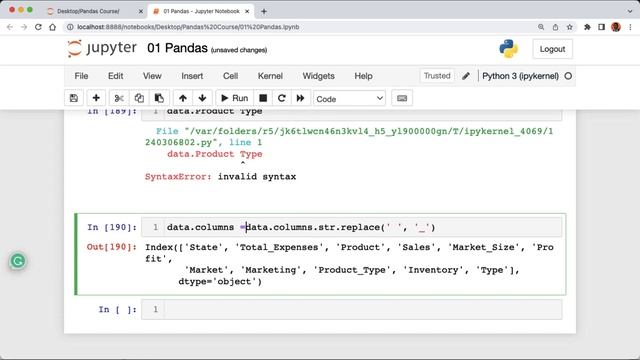Expand the tab search chevron
The image size is (640, 360).
tap(630, 11)
